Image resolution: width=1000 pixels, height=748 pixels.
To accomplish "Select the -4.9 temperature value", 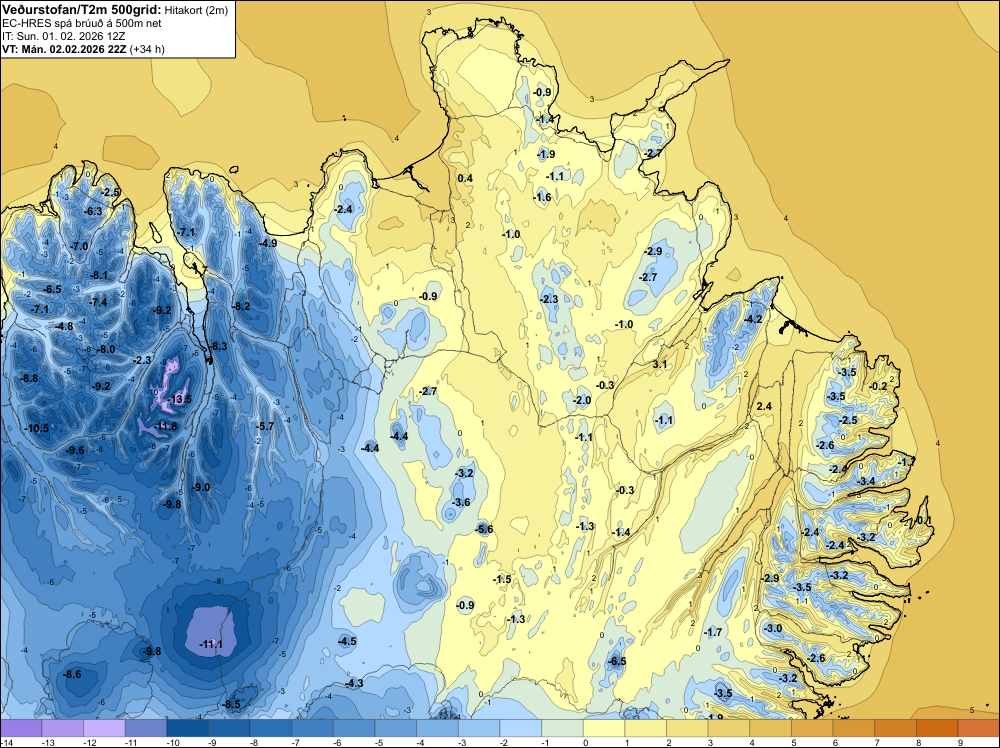I will click(268, 243).
